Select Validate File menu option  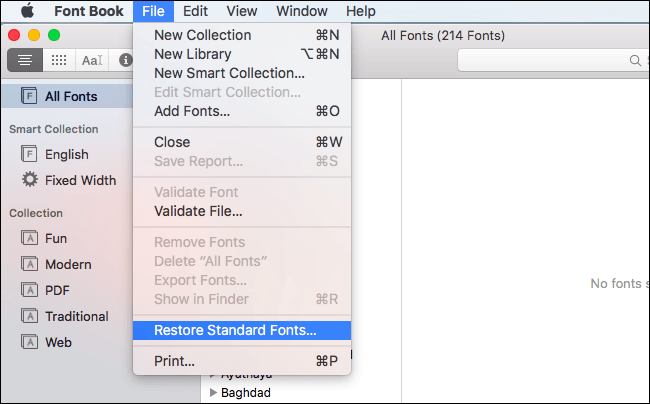point(198,211)
